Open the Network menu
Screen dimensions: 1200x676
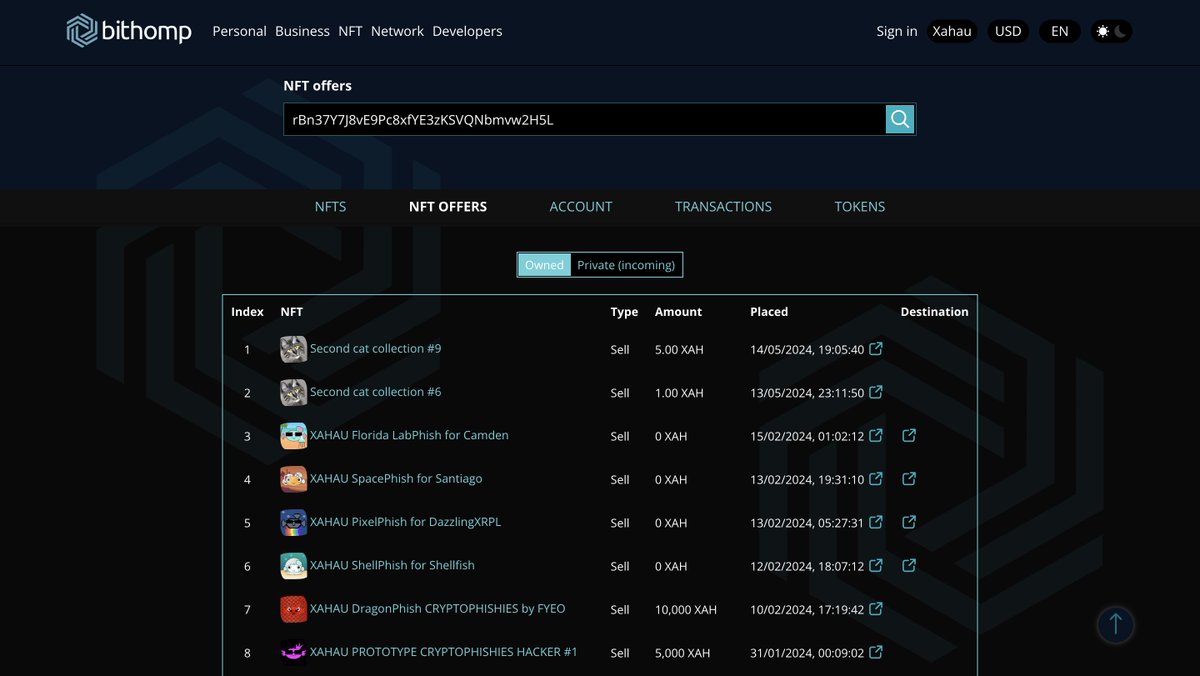(x=397, y=31)
